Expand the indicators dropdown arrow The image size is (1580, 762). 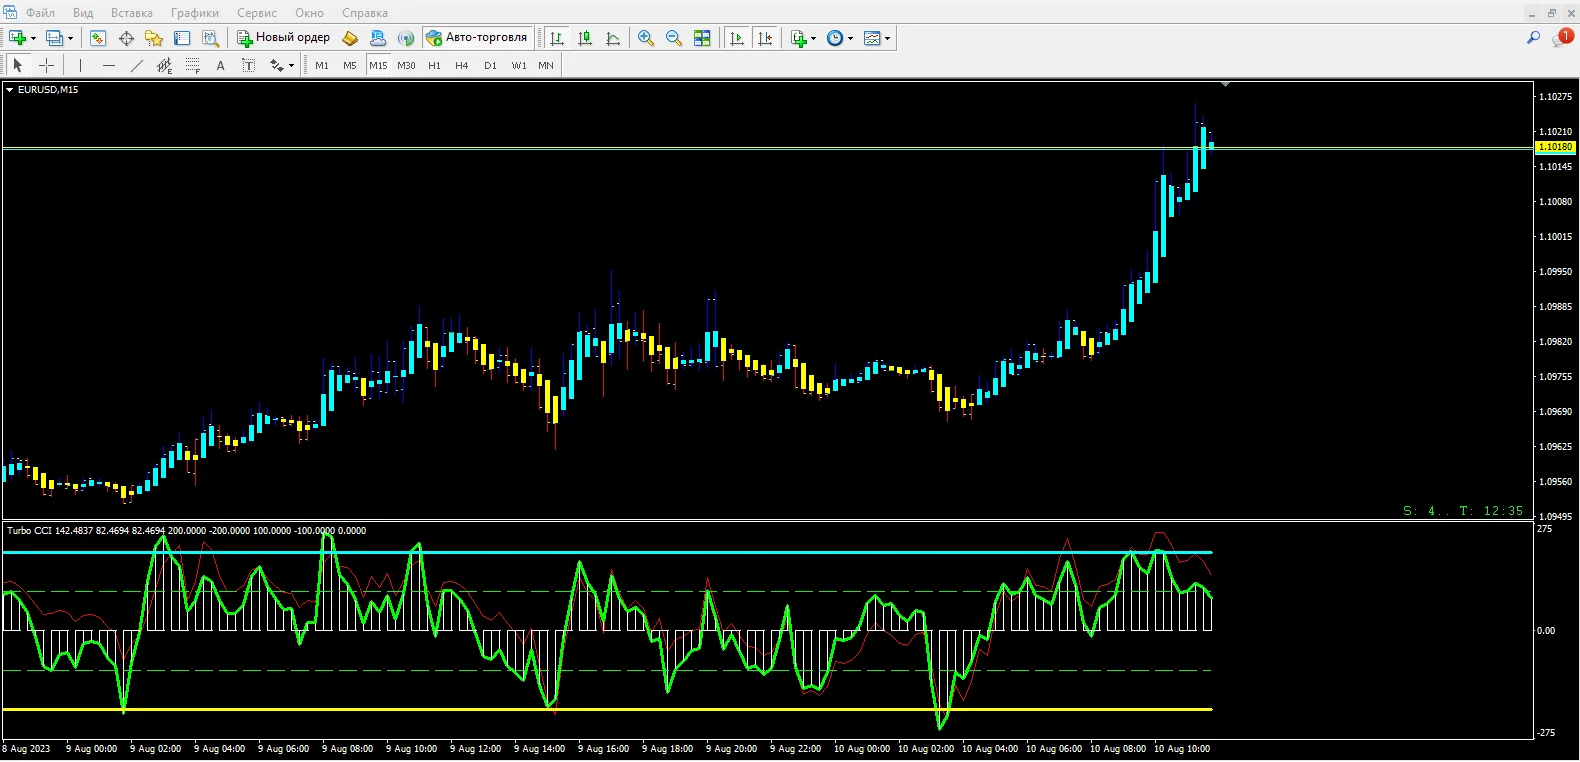813,38
